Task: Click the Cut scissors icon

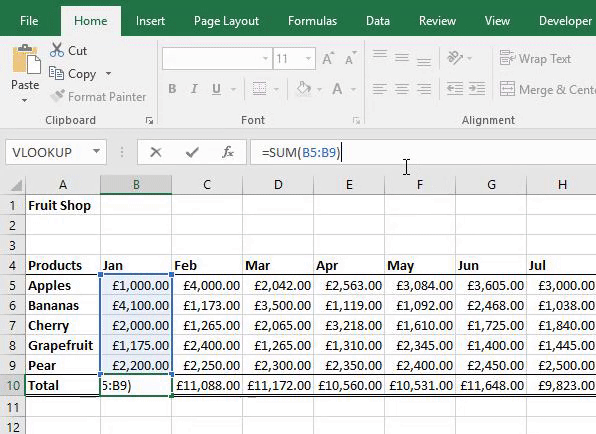Action: pos(57,50)
